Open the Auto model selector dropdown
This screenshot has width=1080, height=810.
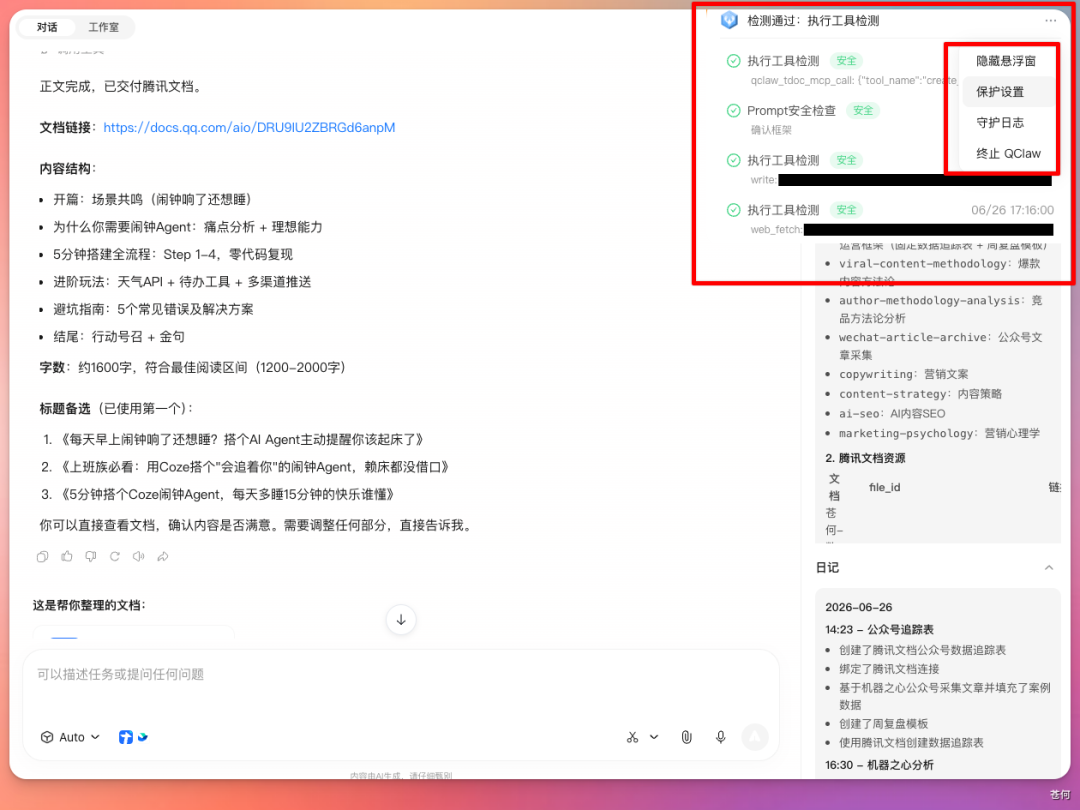tap(71, 737)
